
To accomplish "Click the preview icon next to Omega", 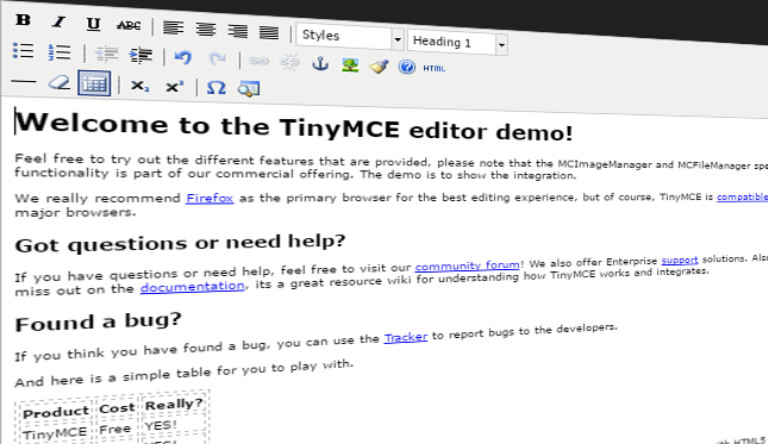I will point(248,89).
